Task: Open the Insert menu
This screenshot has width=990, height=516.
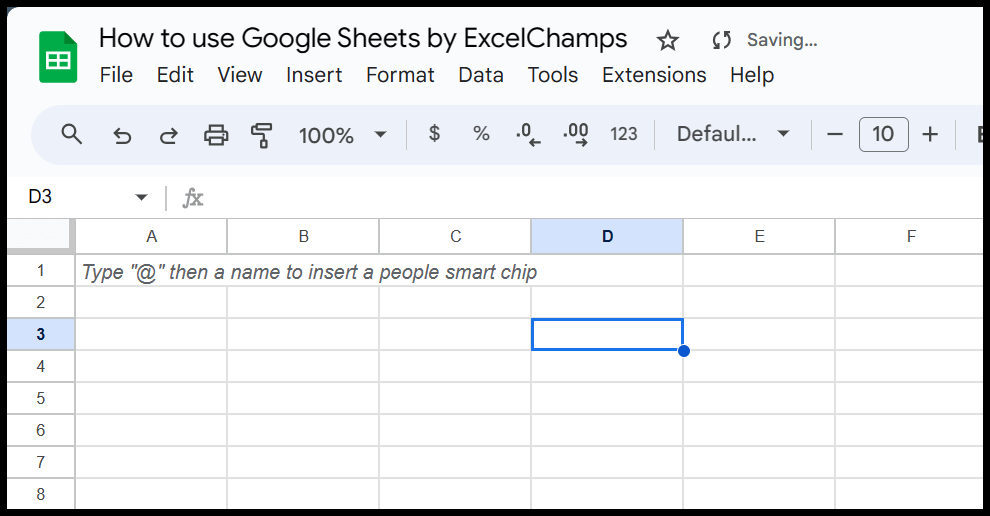Action: pos(314,75)
